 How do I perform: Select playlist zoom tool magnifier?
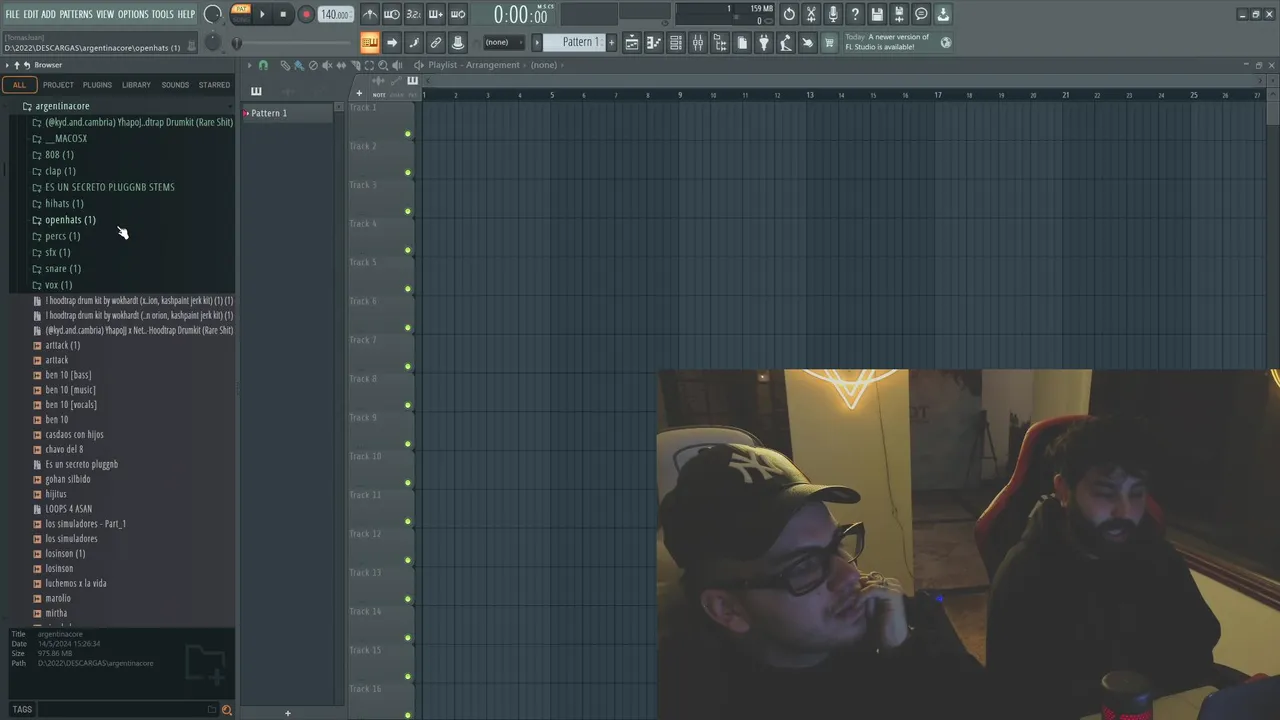pyautogui.click(x=383, y=65)
